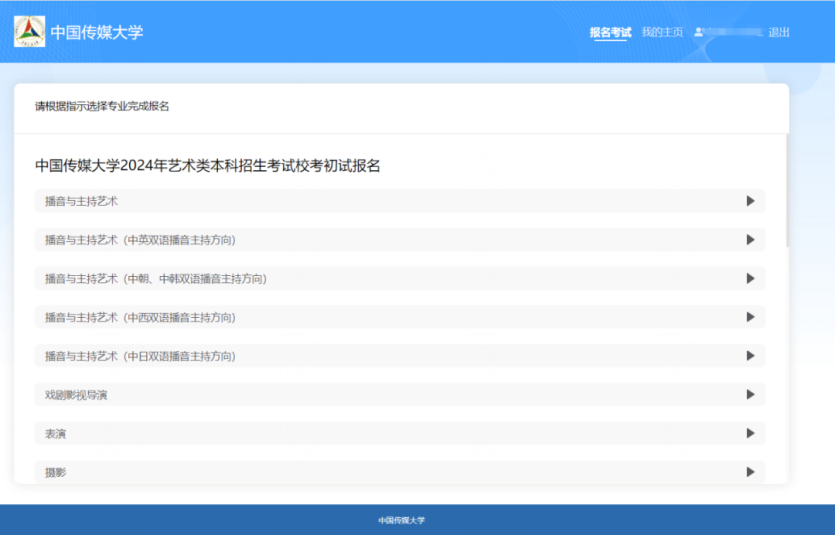The width and height of the screenshot is (835, 535).
Task: Select 播音与主持艺术 (中日双语播音主持方向) text
Action: (x=140, y=356)
